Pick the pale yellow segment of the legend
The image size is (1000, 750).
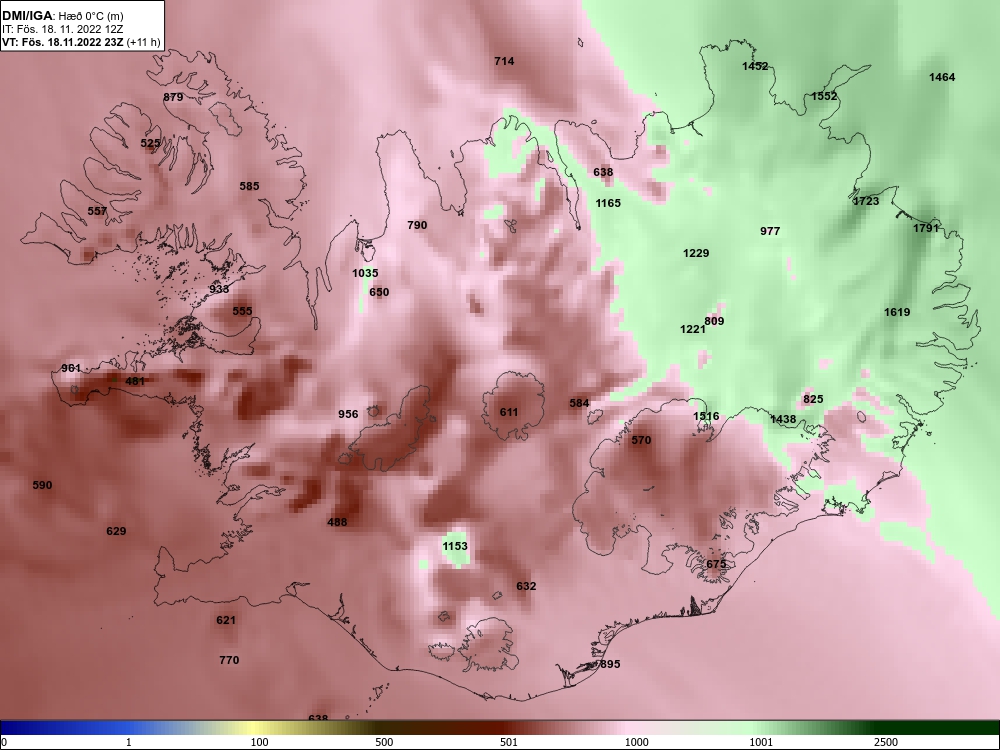(x=255, y=728)
